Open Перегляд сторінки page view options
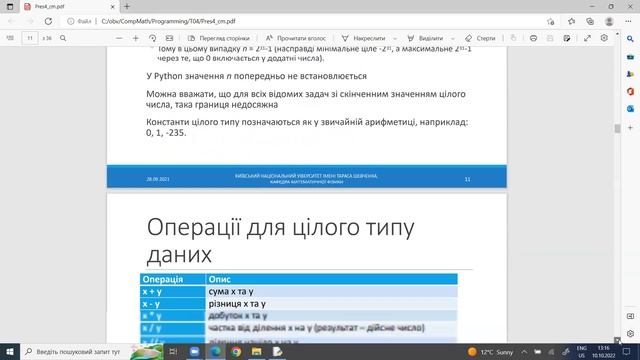 click(x=218, y=38)
